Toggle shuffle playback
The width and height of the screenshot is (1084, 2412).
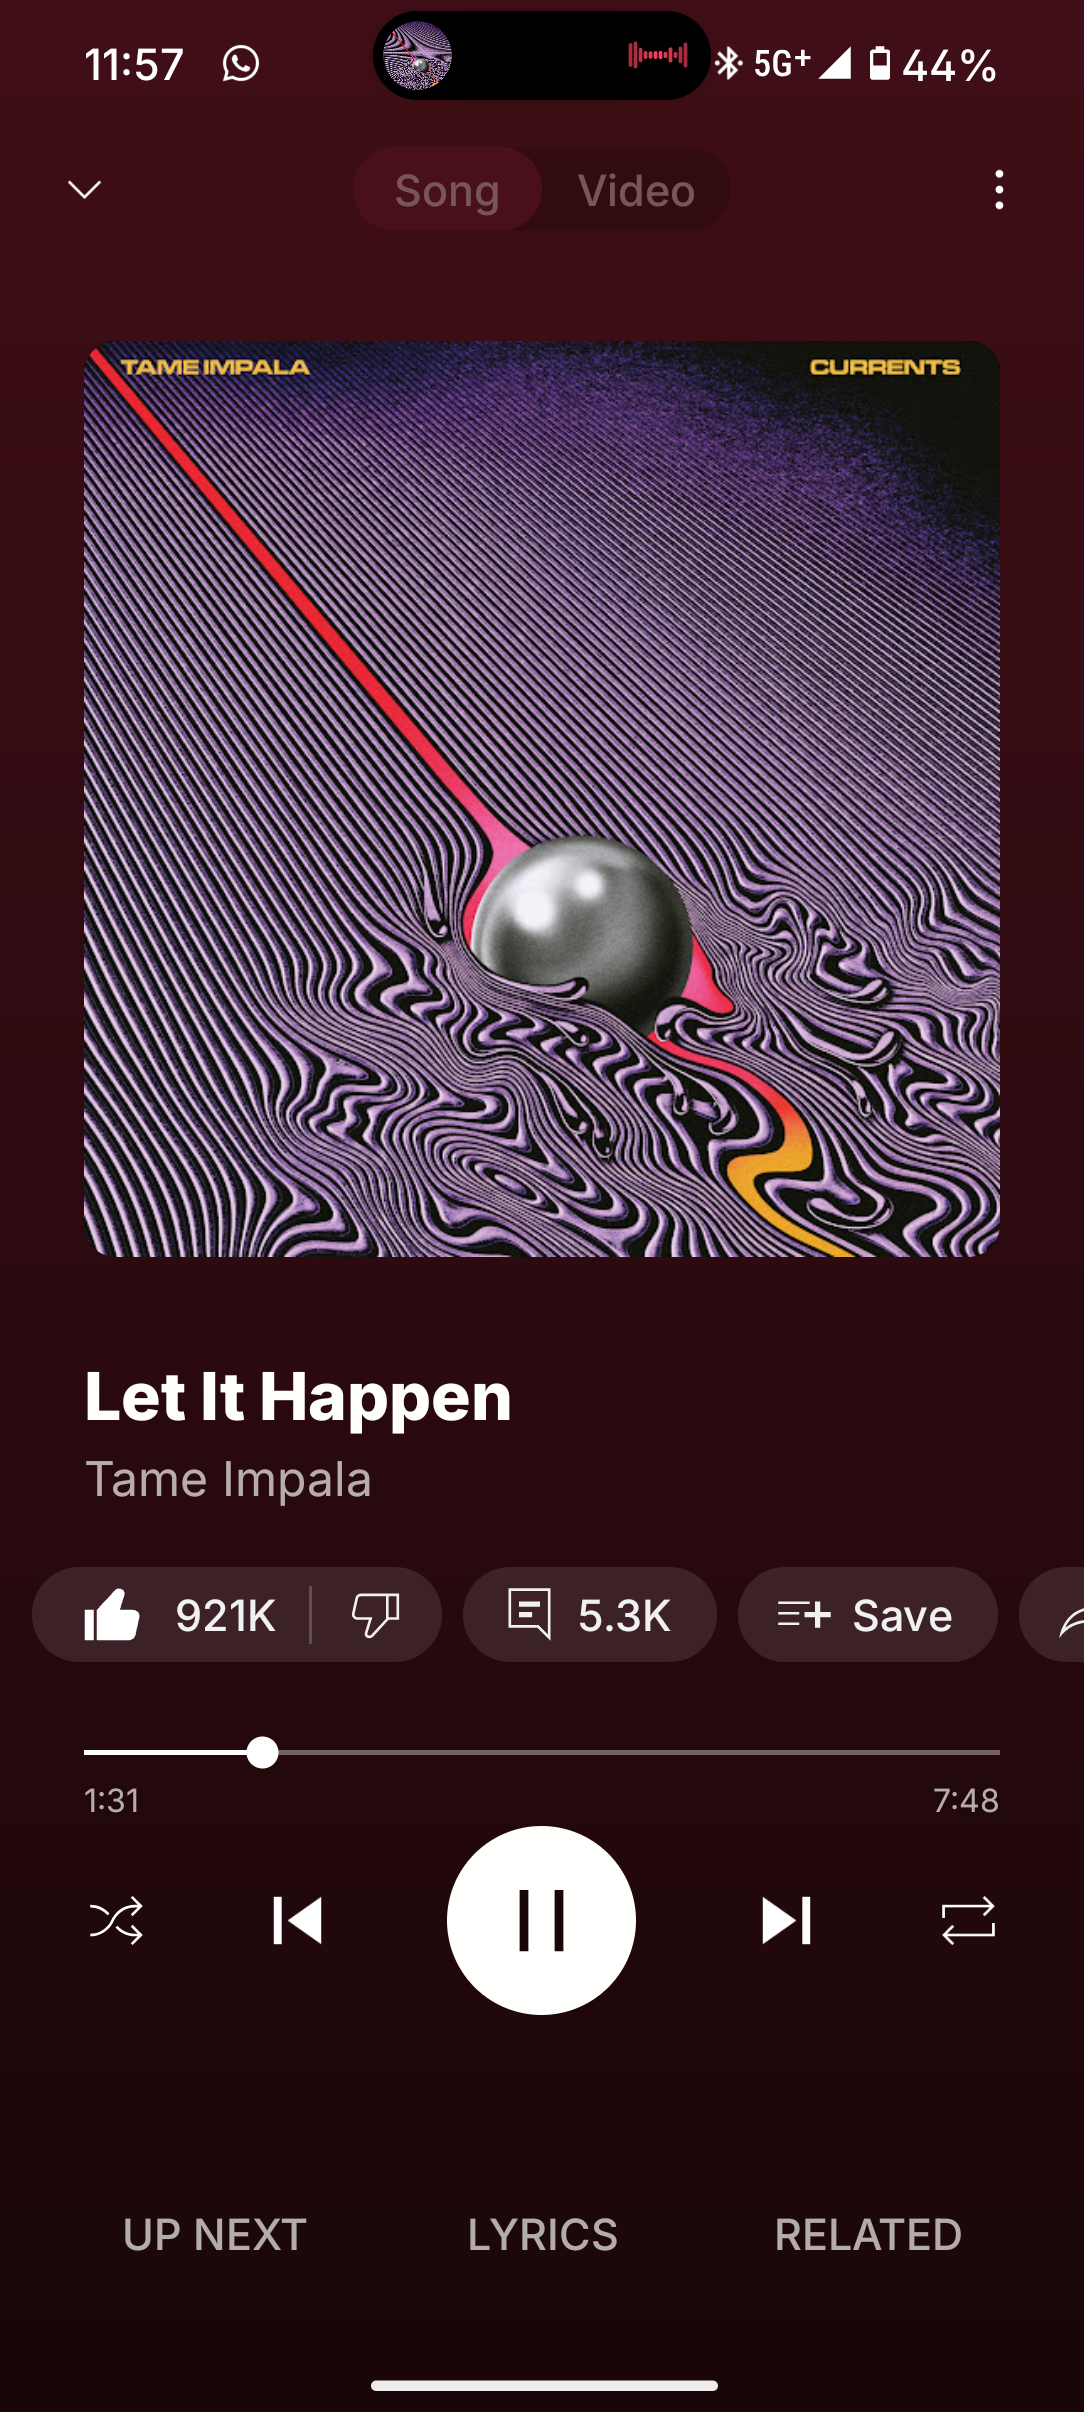(116, 1920)
